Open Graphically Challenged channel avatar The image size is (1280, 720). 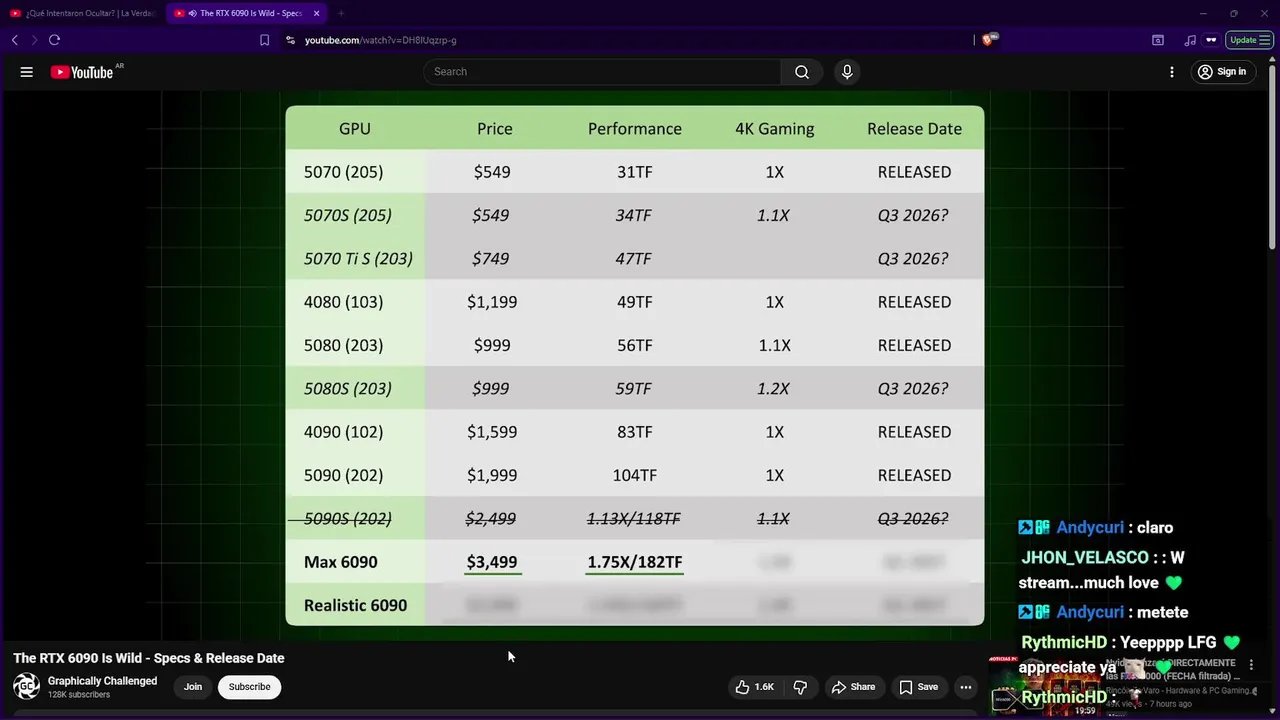pyautogui.click(x=27, y=687)
